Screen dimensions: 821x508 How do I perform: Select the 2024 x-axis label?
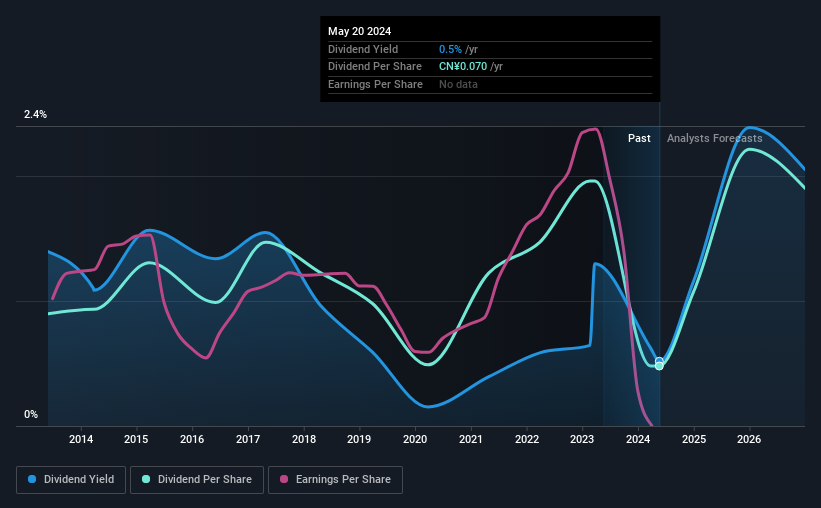(638, 439)
